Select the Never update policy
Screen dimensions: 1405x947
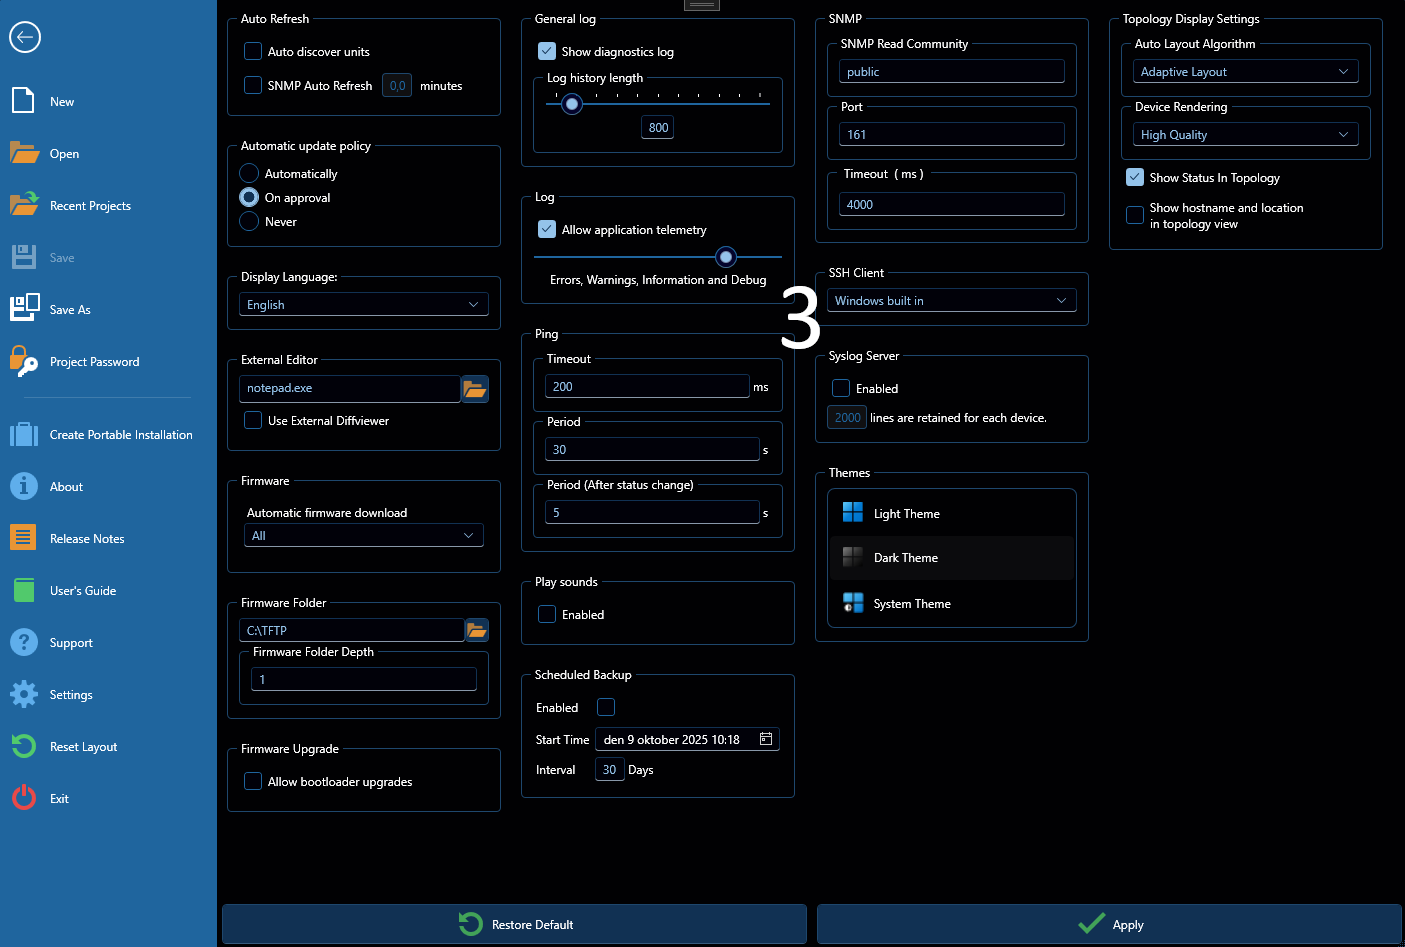248,221
